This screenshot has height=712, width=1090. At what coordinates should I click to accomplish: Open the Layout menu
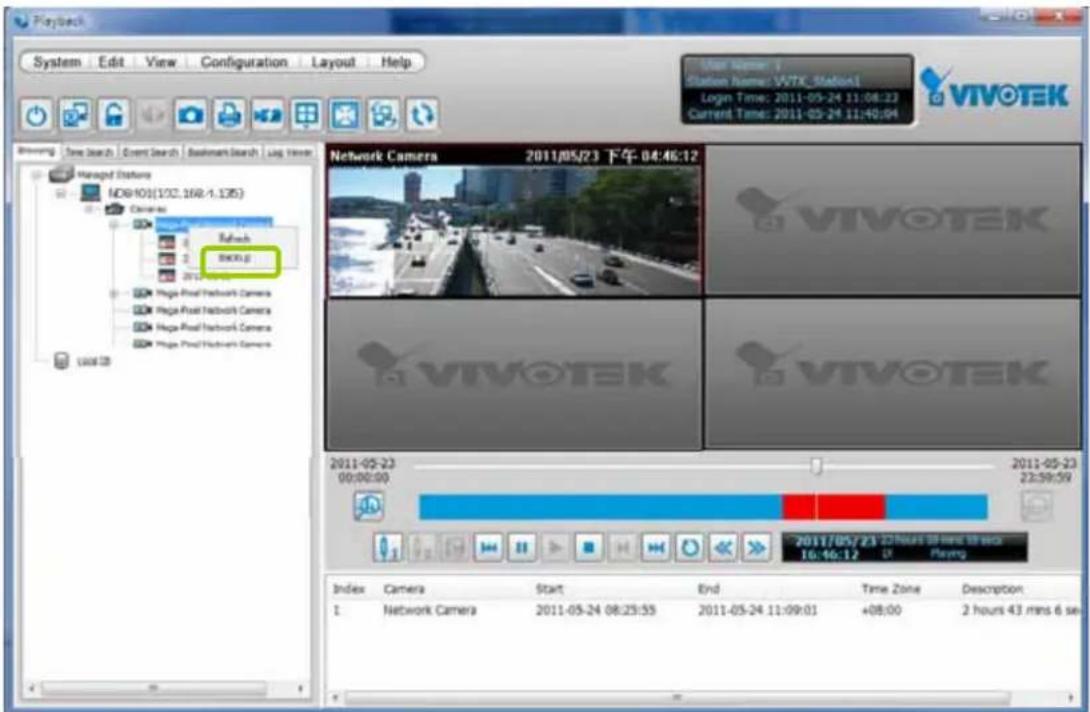[333, 62]
